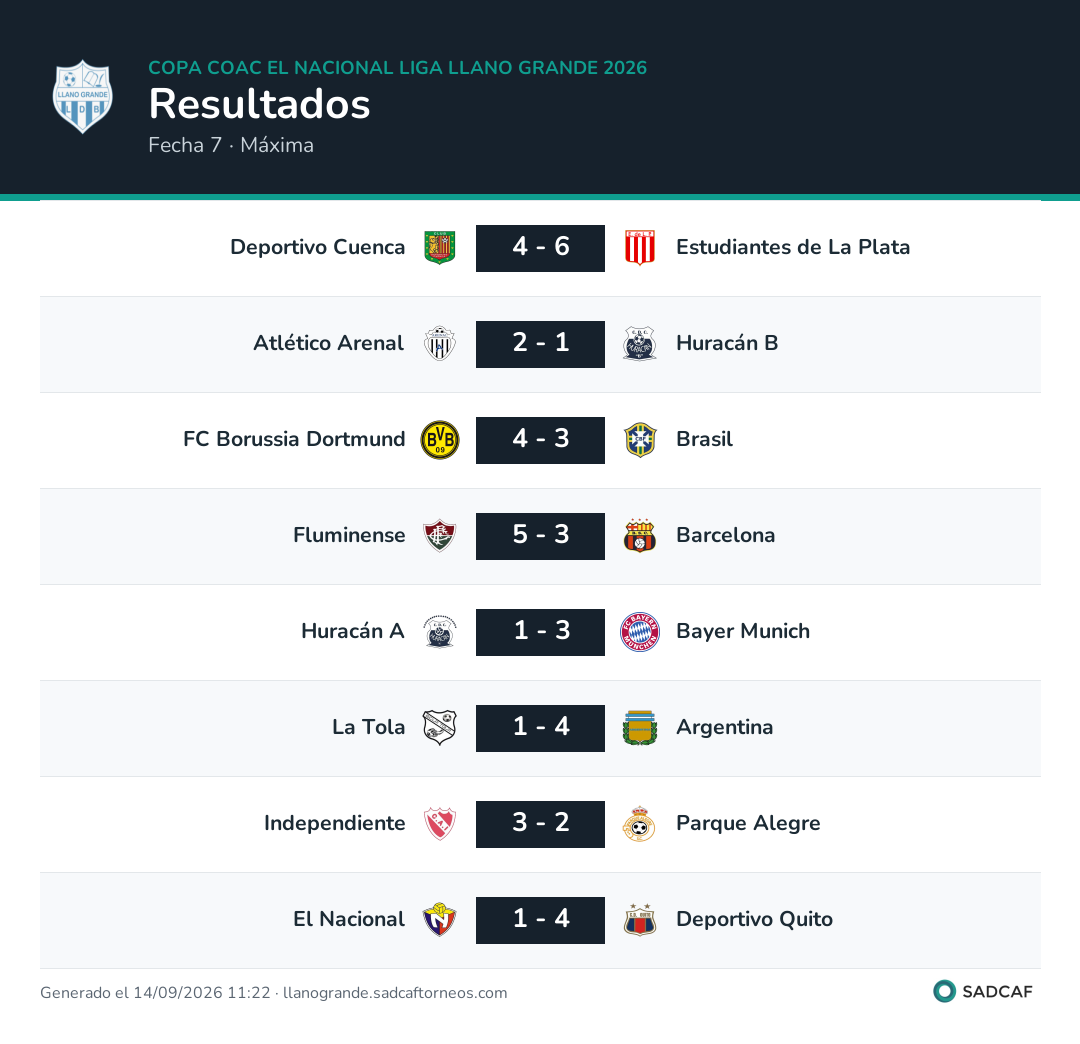This screenshot has width=1080, height=1044.
Task: Select the La Tola team name
Action: [368, 727]
